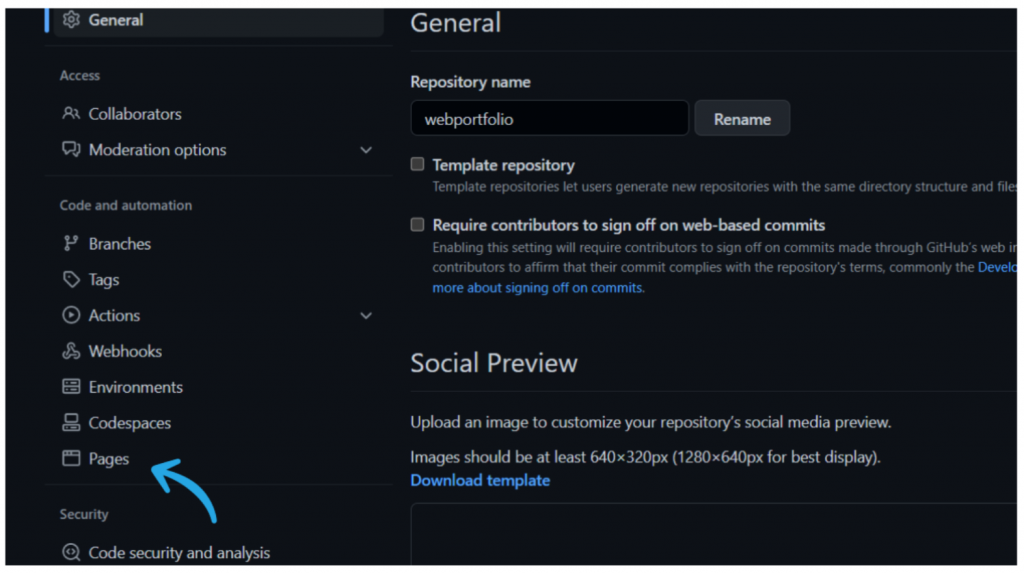Click the Actions play-circle icon
Screen dimensions: 1024x573
pyautogui.click(x=71, y=316)
